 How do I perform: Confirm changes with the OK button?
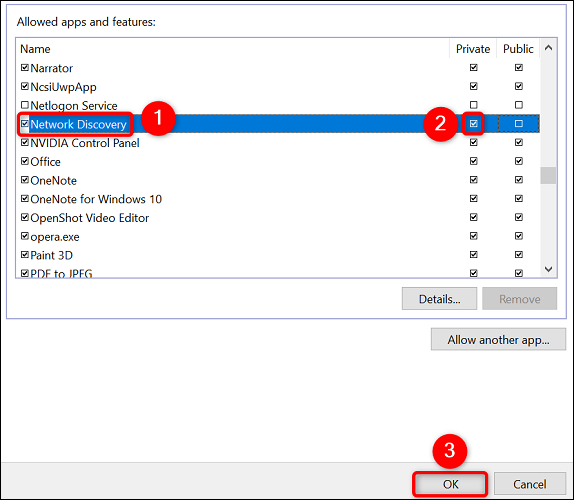[450, 484]
